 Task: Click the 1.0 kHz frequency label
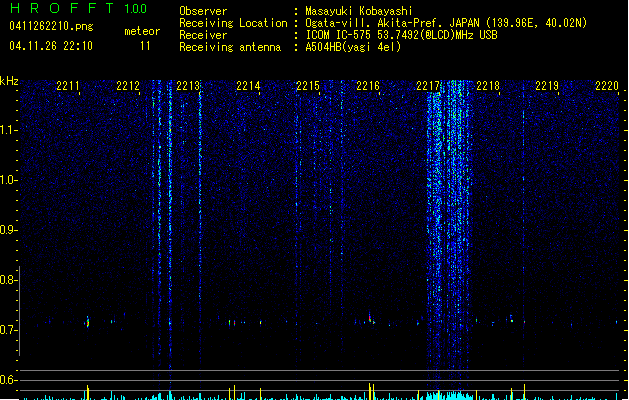[9, 180]
